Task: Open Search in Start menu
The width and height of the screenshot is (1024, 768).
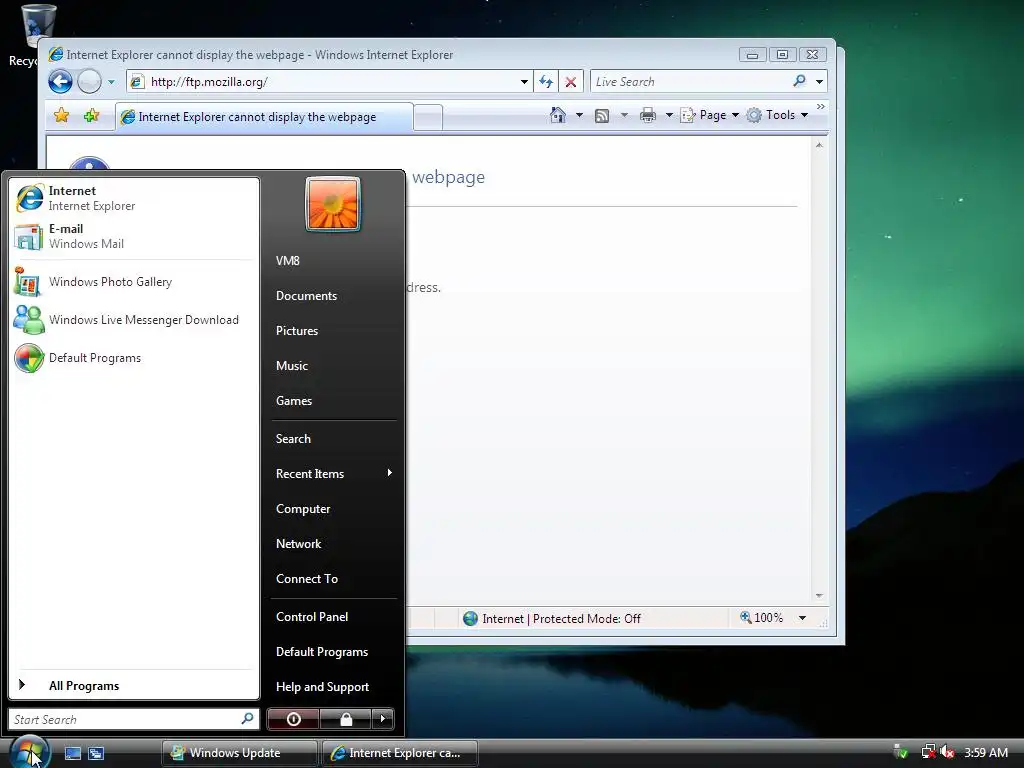Action: [333, 439]
